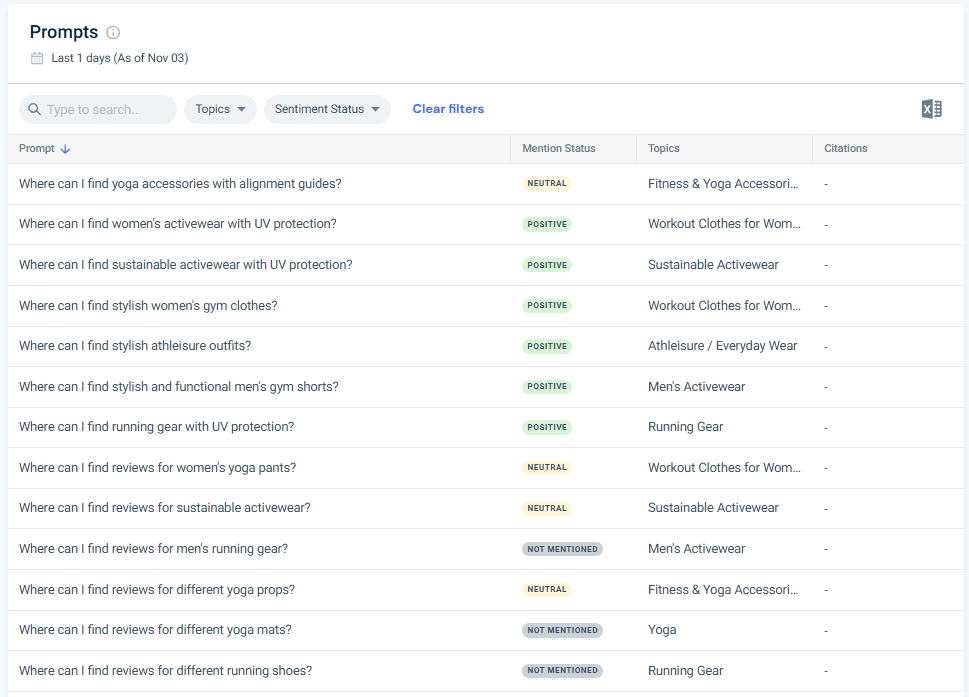Click the search magnifier icon
Image resolution: width=969 pixels, height=697 pixels.
point(35,108)
